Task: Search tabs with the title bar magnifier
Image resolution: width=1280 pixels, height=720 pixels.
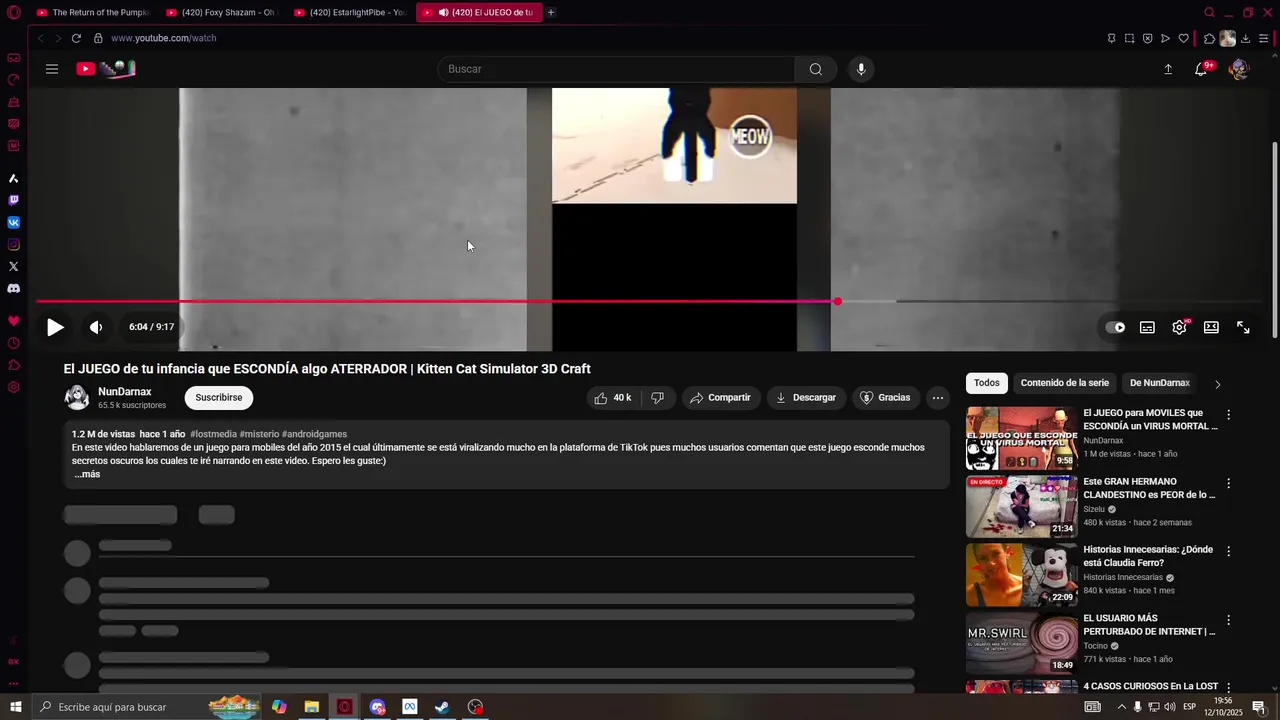Action: [1209, 12]
